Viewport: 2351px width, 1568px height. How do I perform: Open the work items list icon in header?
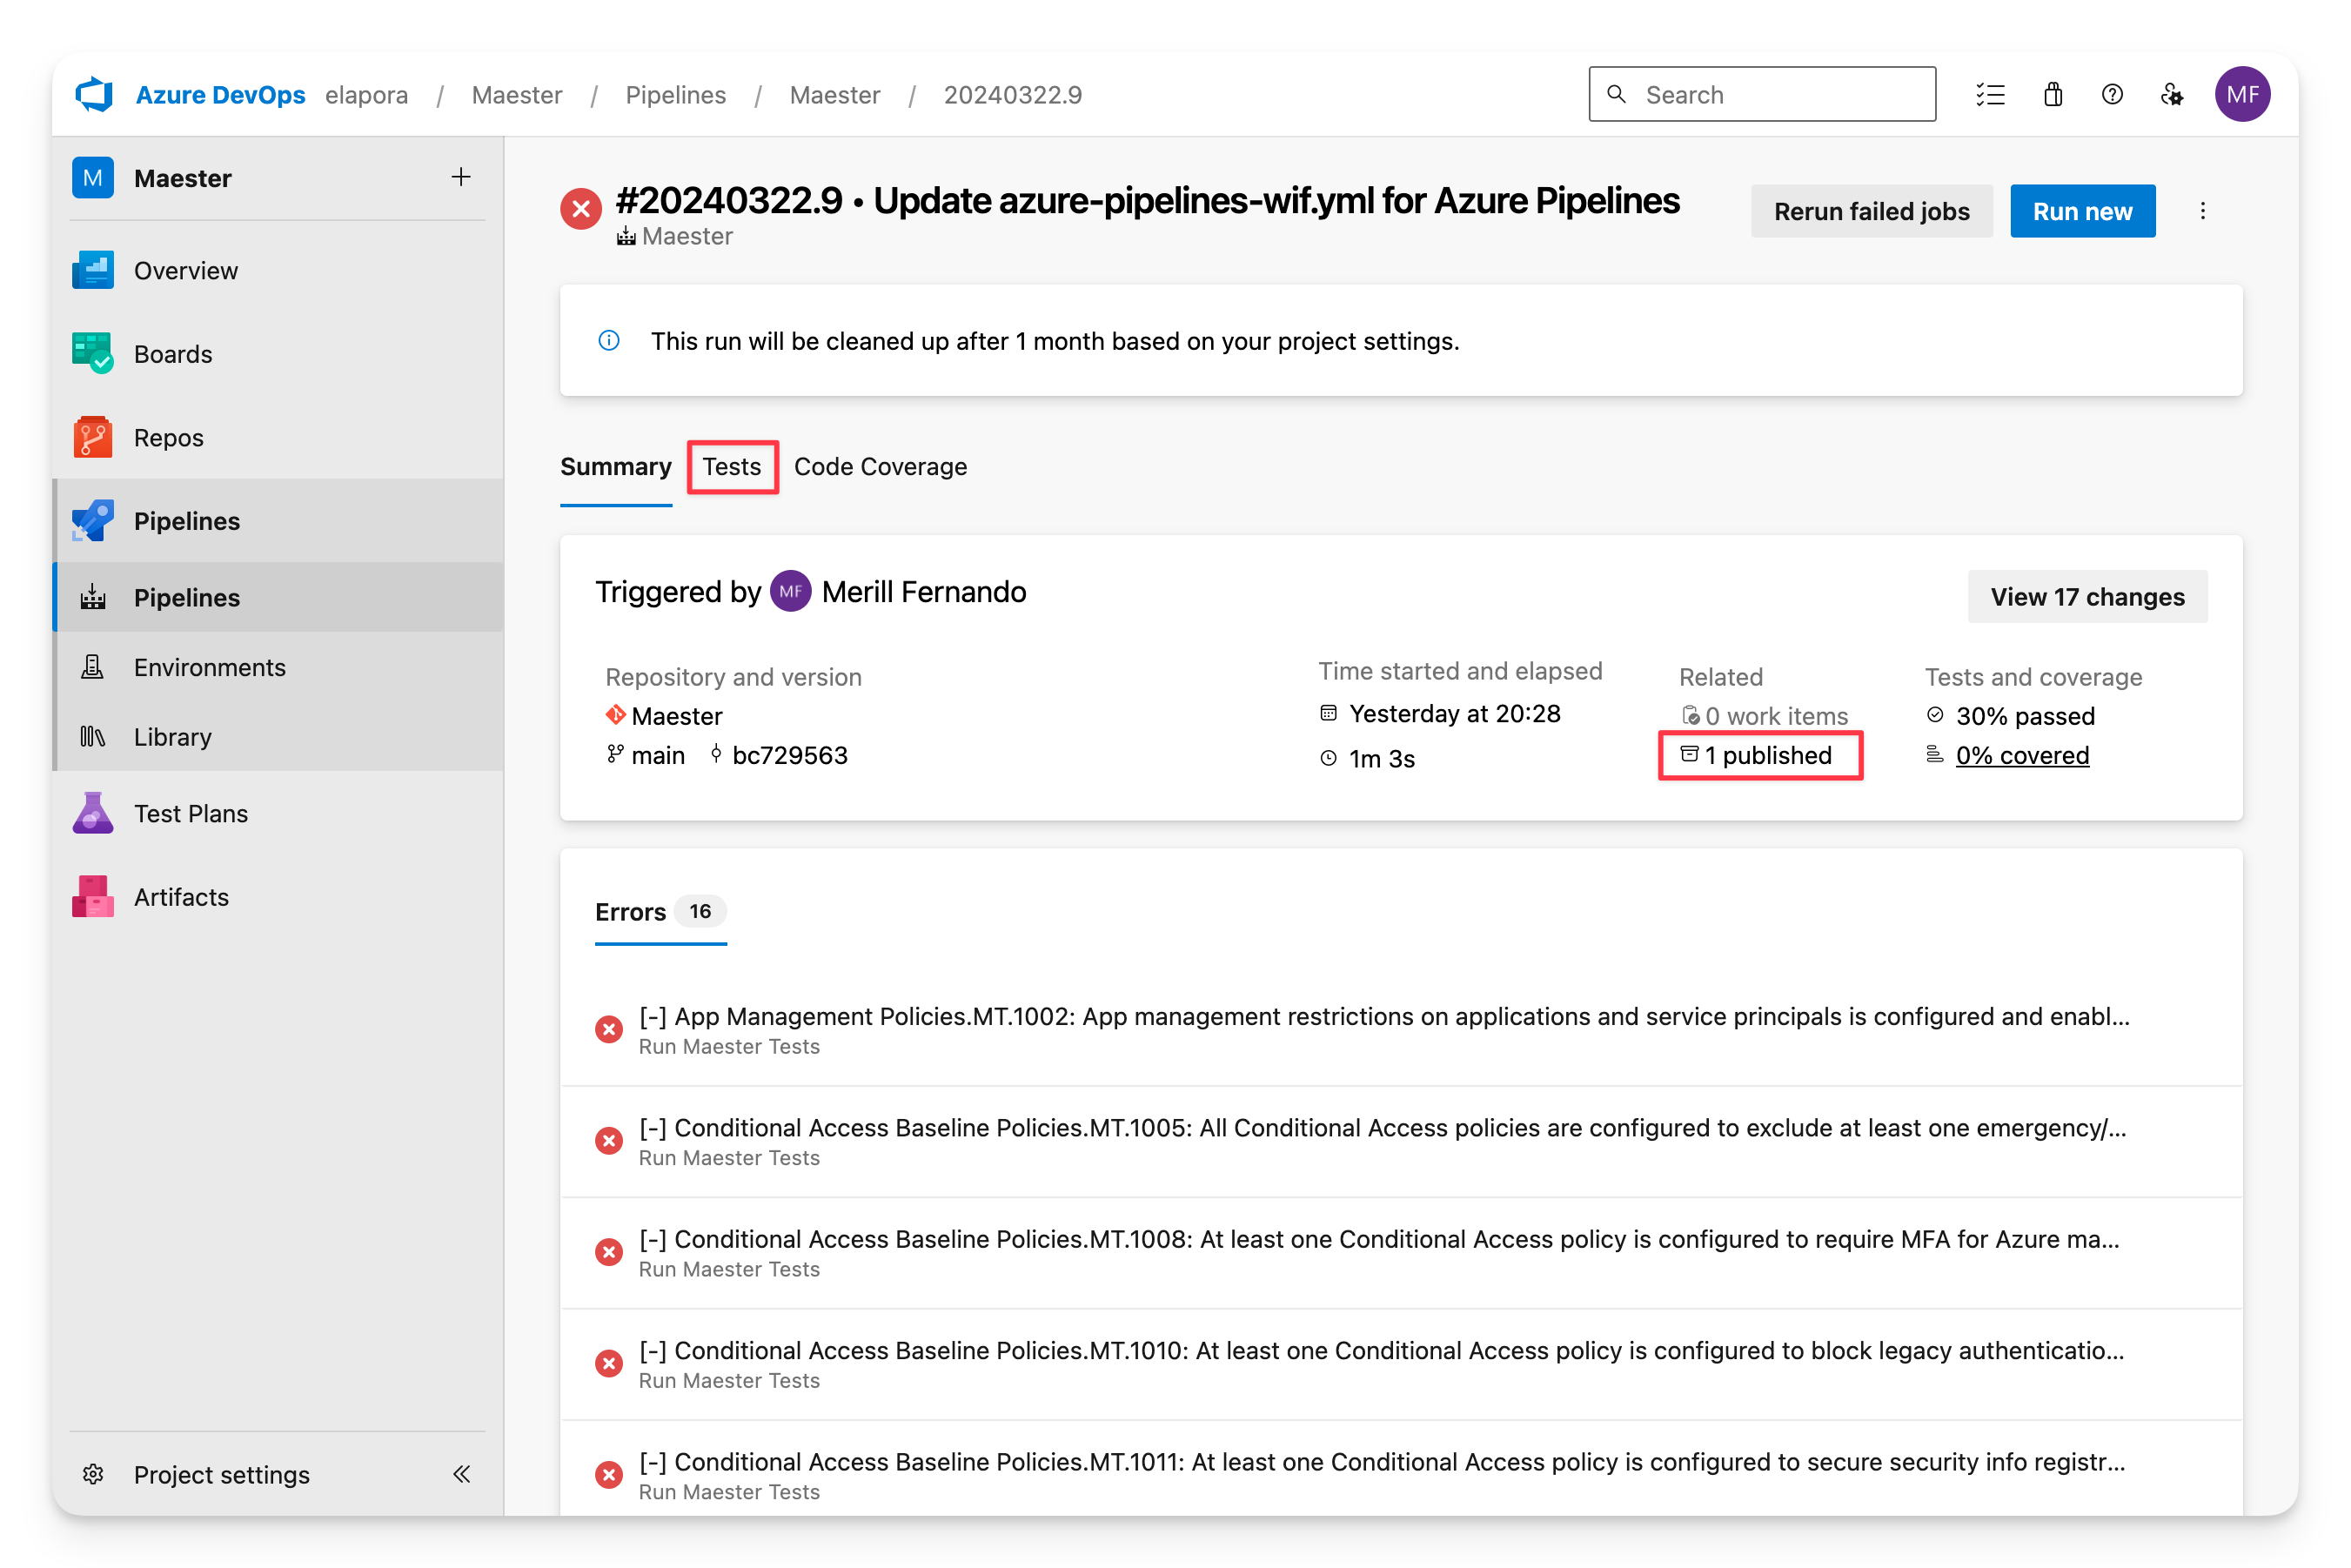pos(1990,94)
